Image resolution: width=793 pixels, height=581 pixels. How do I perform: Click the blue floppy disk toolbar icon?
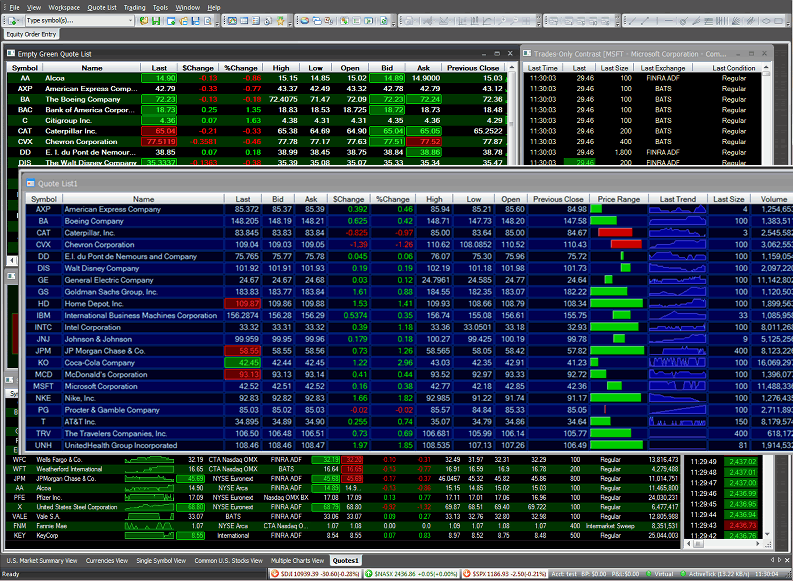(x=195, y=21)
